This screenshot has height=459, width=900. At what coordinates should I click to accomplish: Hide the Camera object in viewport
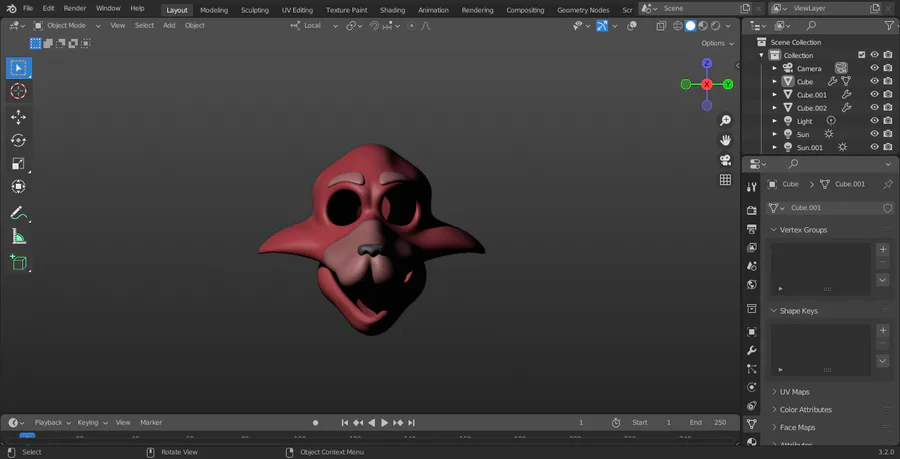click(x=874, y=68)
